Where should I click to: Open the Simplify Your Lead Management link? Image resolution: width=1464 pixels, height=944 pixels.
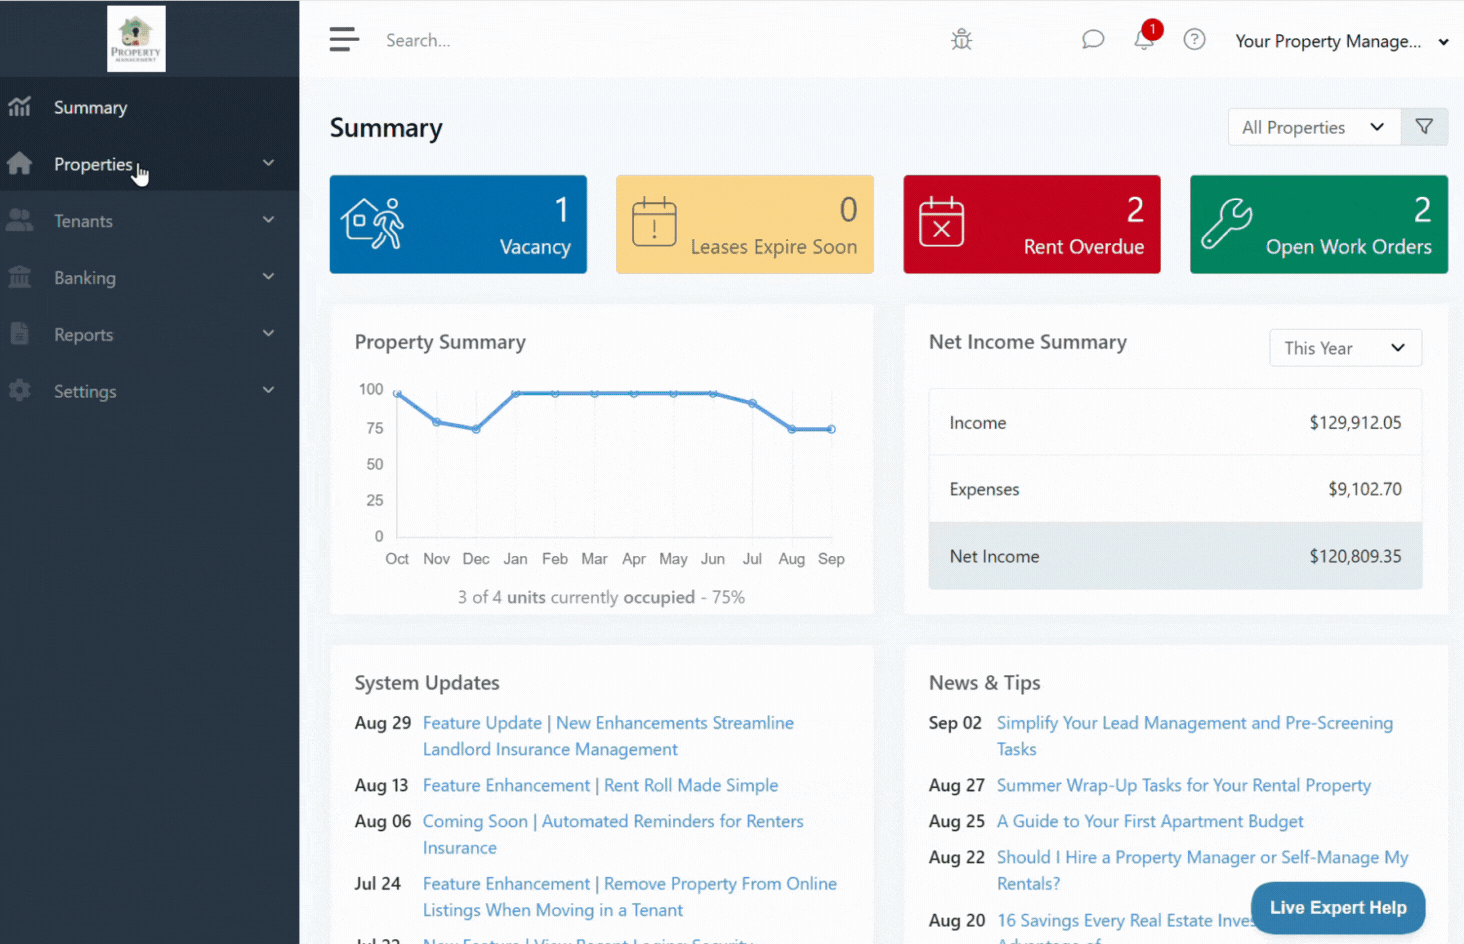(x=1195, y=736)
